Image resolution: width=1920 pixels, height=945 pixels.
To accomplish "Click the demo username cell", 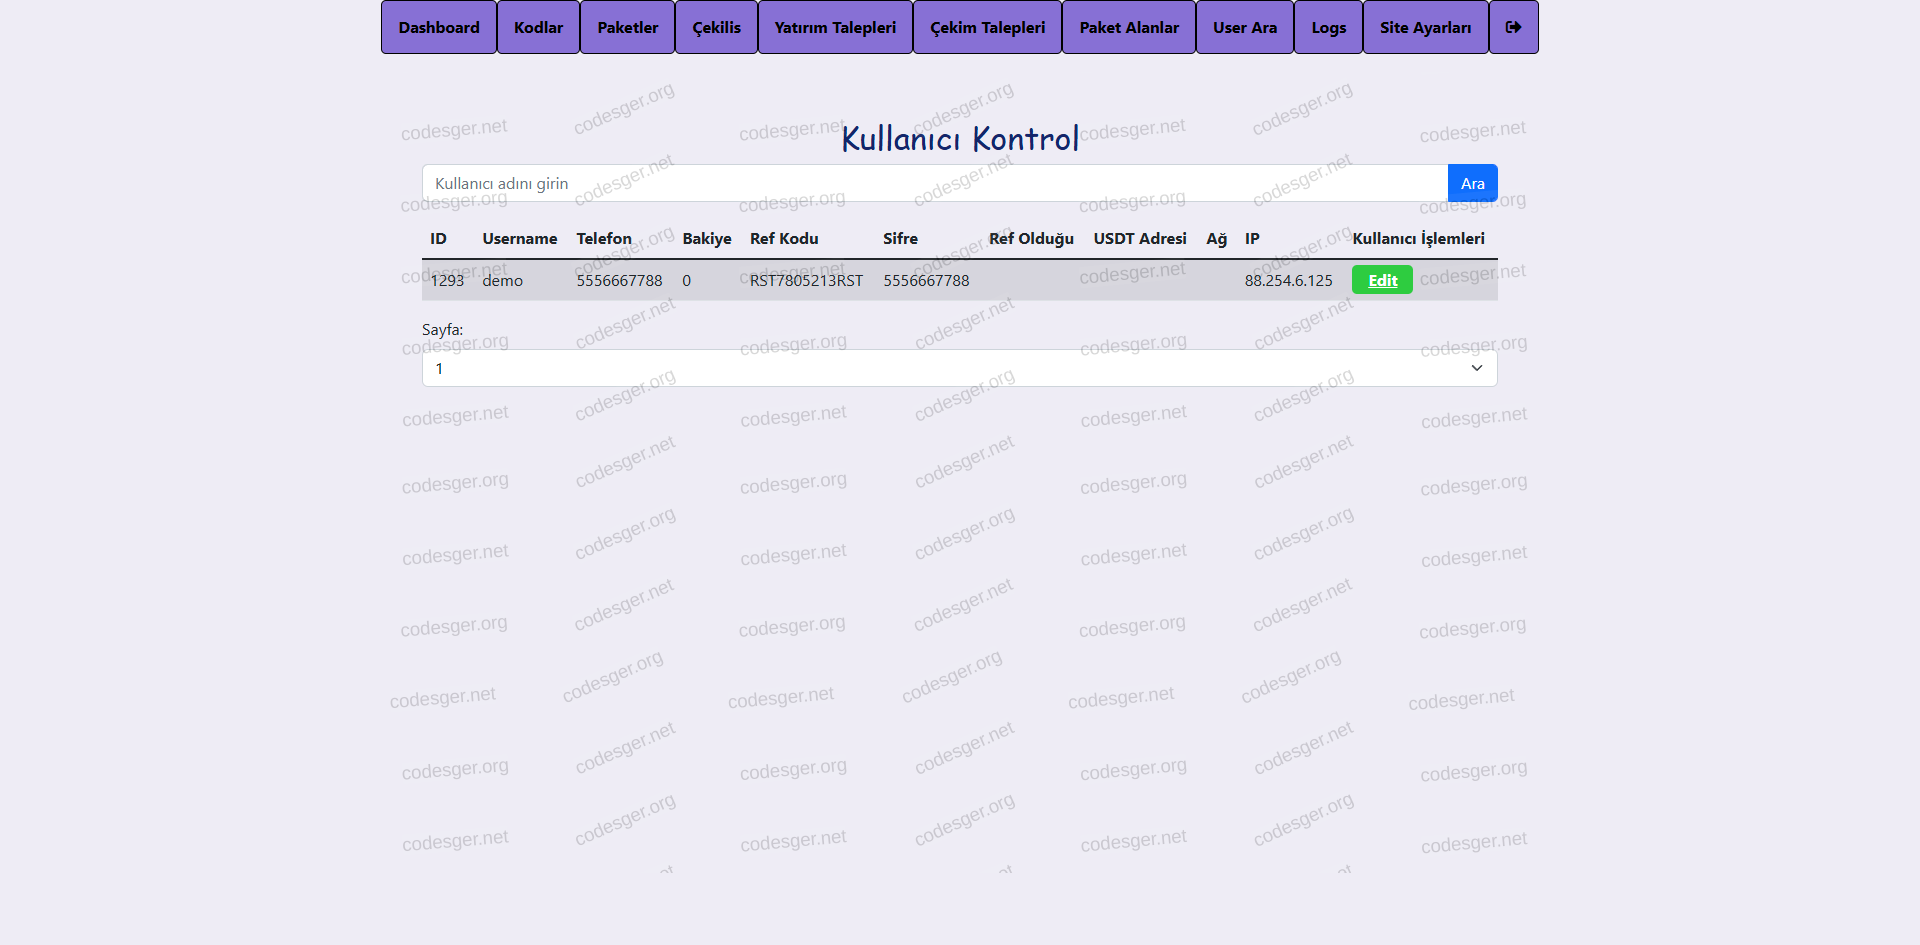I will click(502, 280).
